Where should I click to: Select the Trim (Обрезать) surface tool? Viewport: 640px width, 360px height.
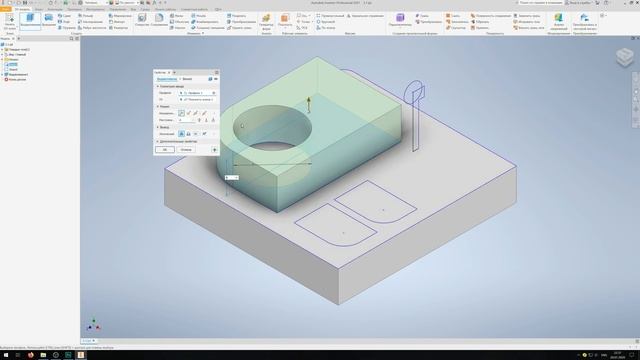(x=480, y=22)
